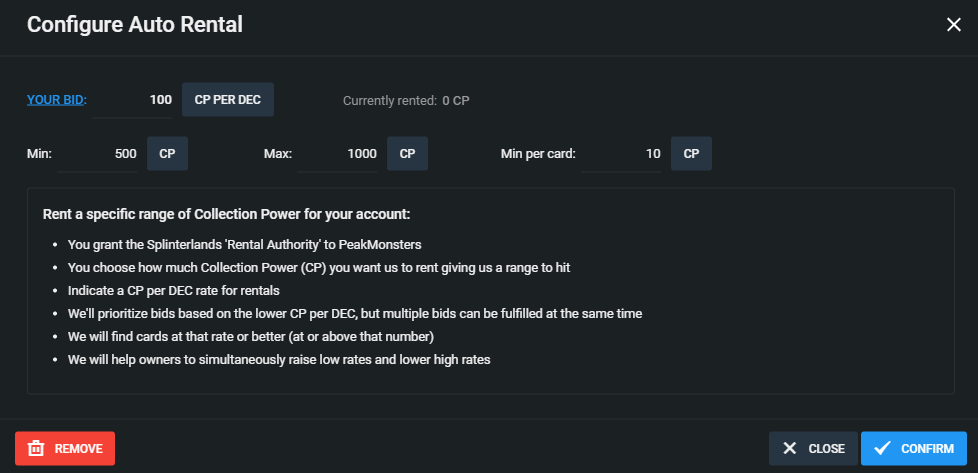Screen dimensions: 978x473
Task: Click the trash can icon on Remove
Action: pos(36,449)
